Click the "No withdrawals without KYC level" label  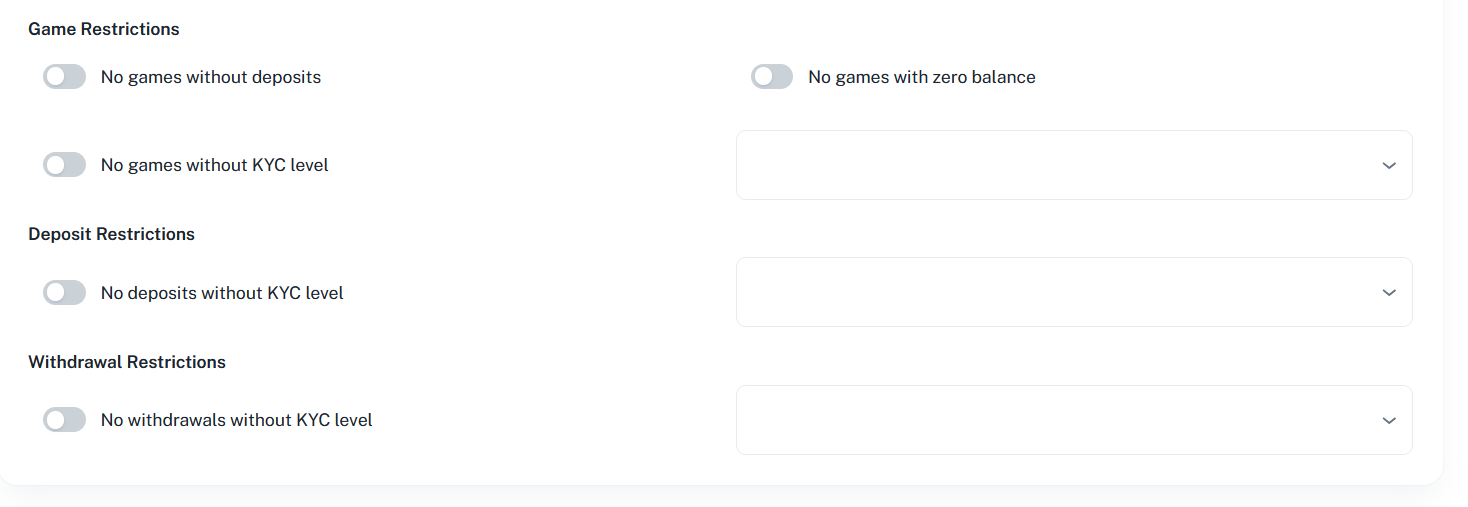click(x=236, y=420)
